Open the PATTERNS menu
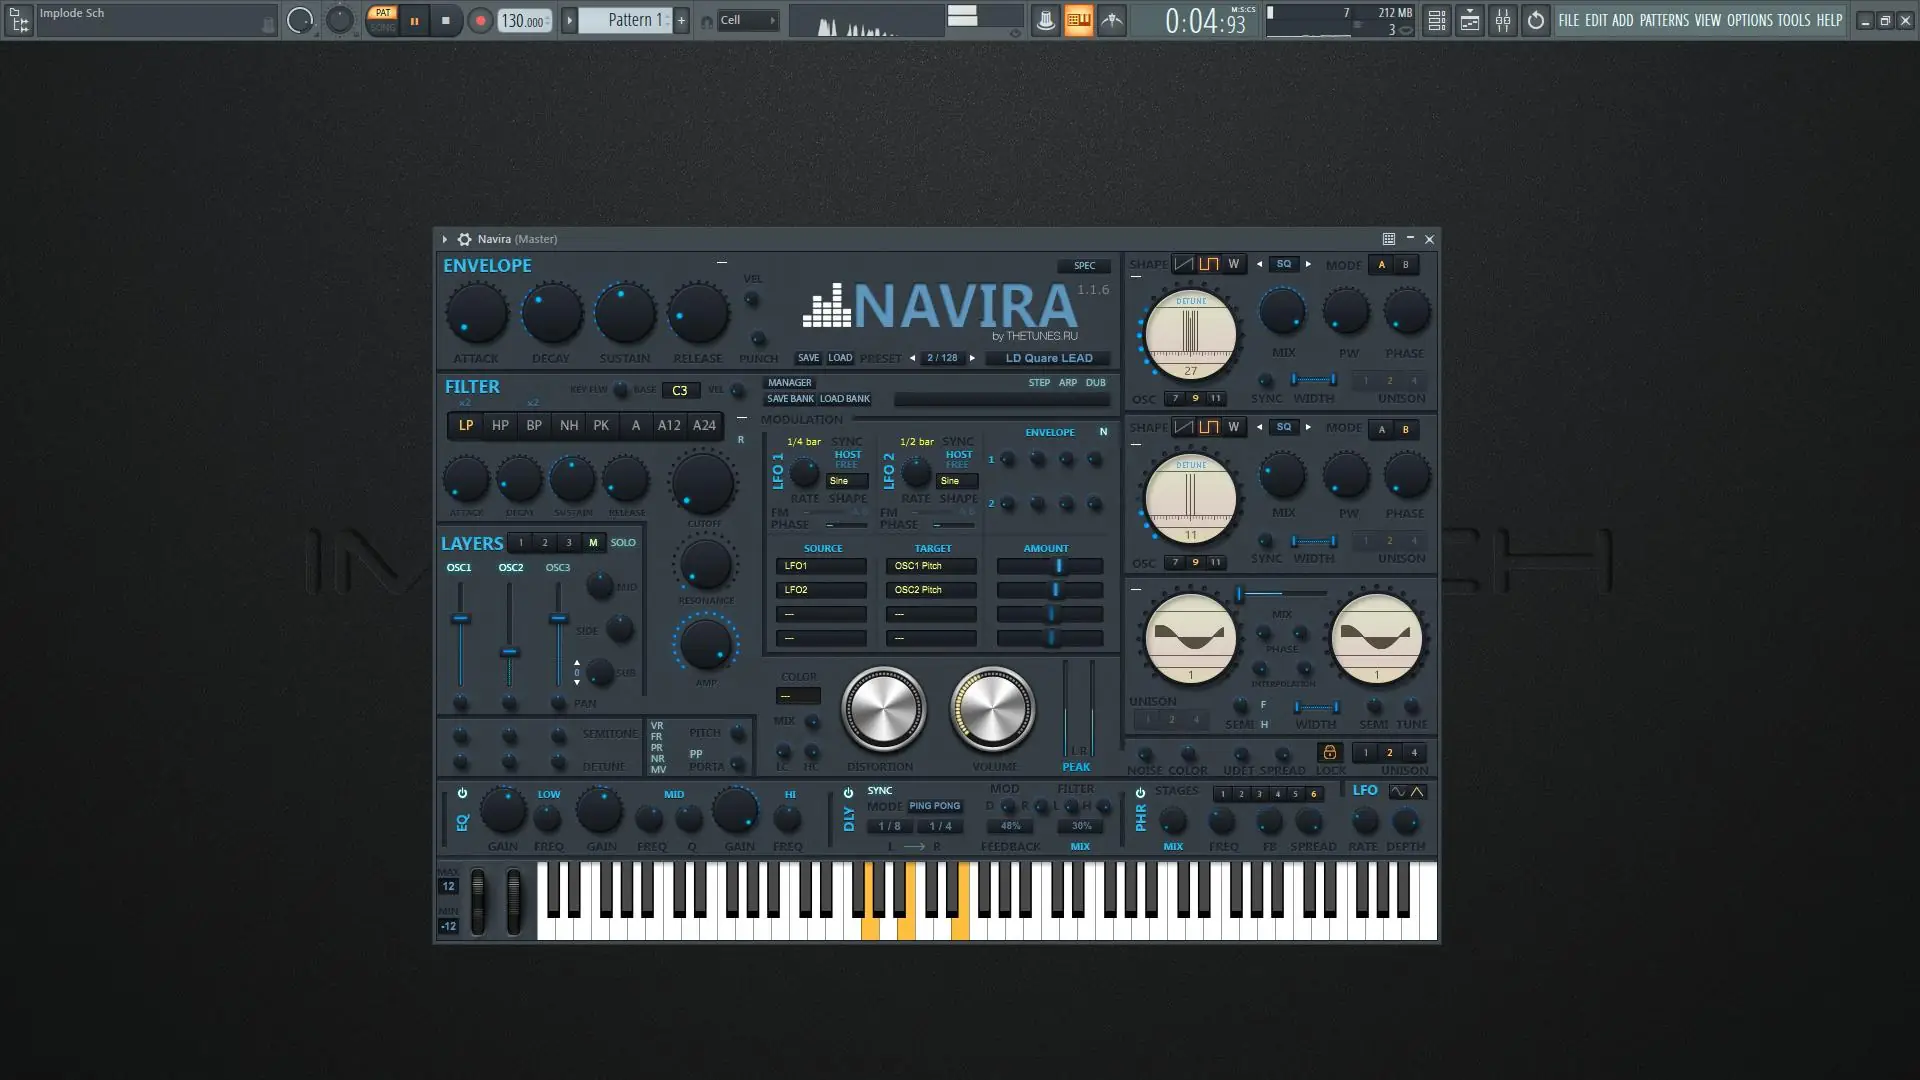Screen dimensions: 1920x1080 click(x=1663, y=20)
